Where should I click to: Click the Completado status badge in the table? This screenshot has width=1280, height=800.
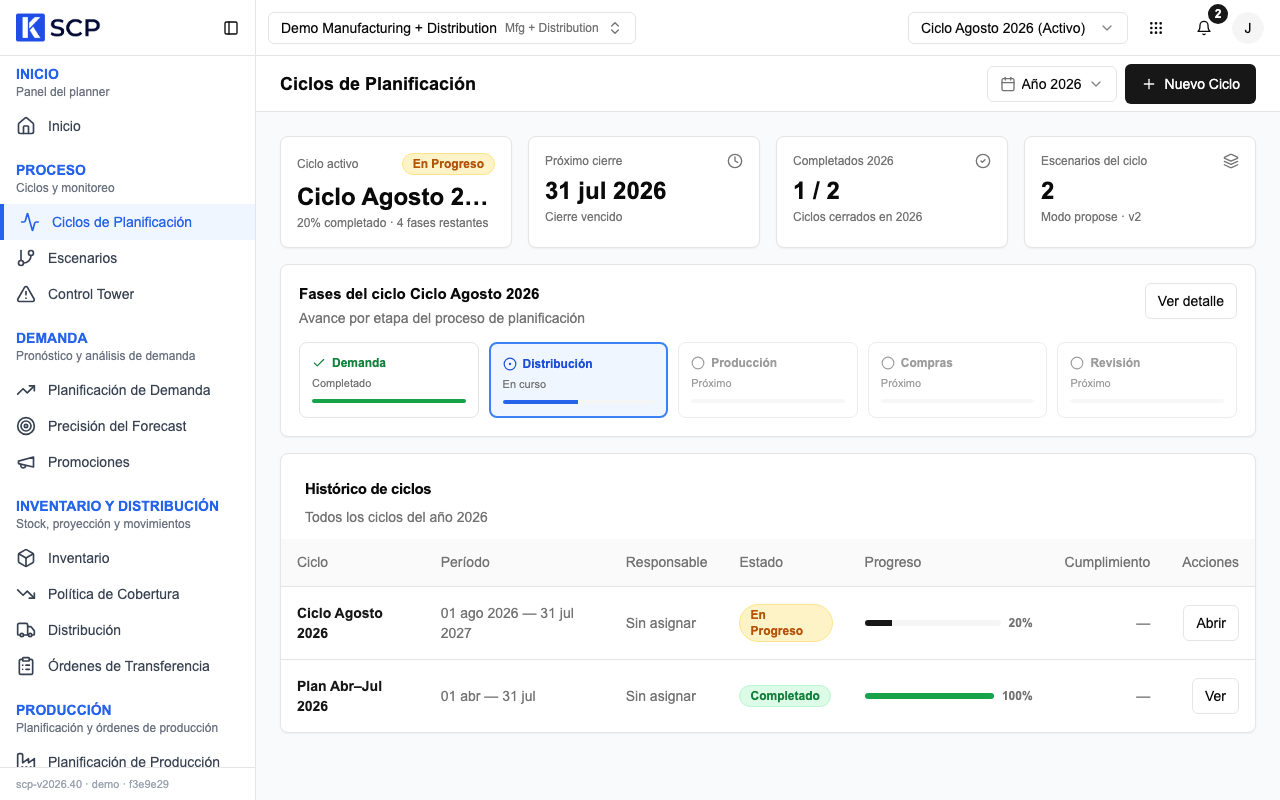click(785, 696)
